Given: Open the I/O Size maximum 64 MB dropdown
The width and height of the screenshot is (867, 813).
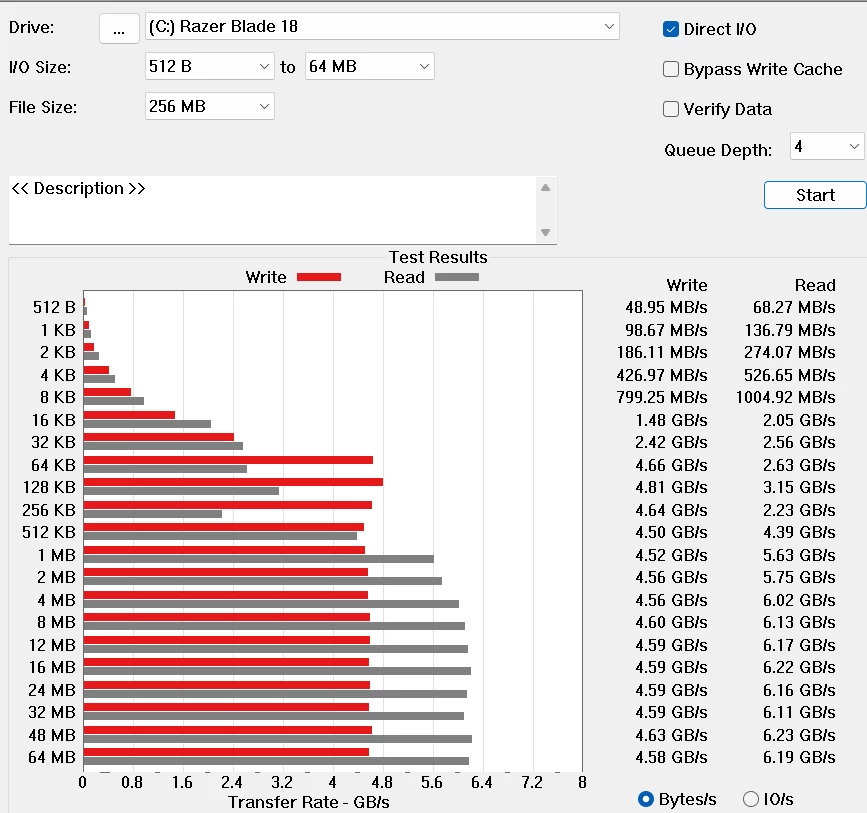Looking at the screenshot, I should point(369,67).
